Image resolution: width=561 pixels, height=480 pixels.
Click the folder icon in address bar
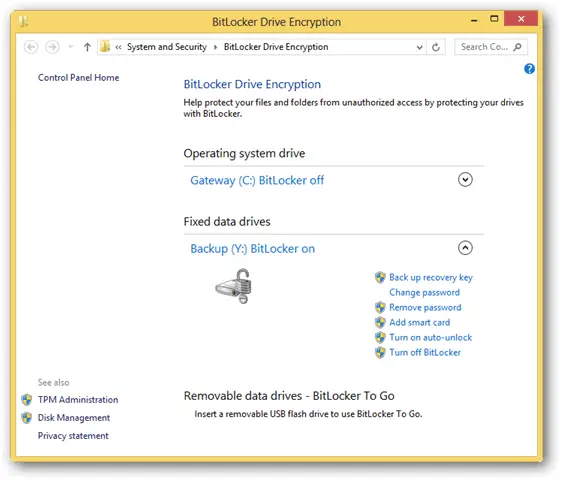point(105,46)
